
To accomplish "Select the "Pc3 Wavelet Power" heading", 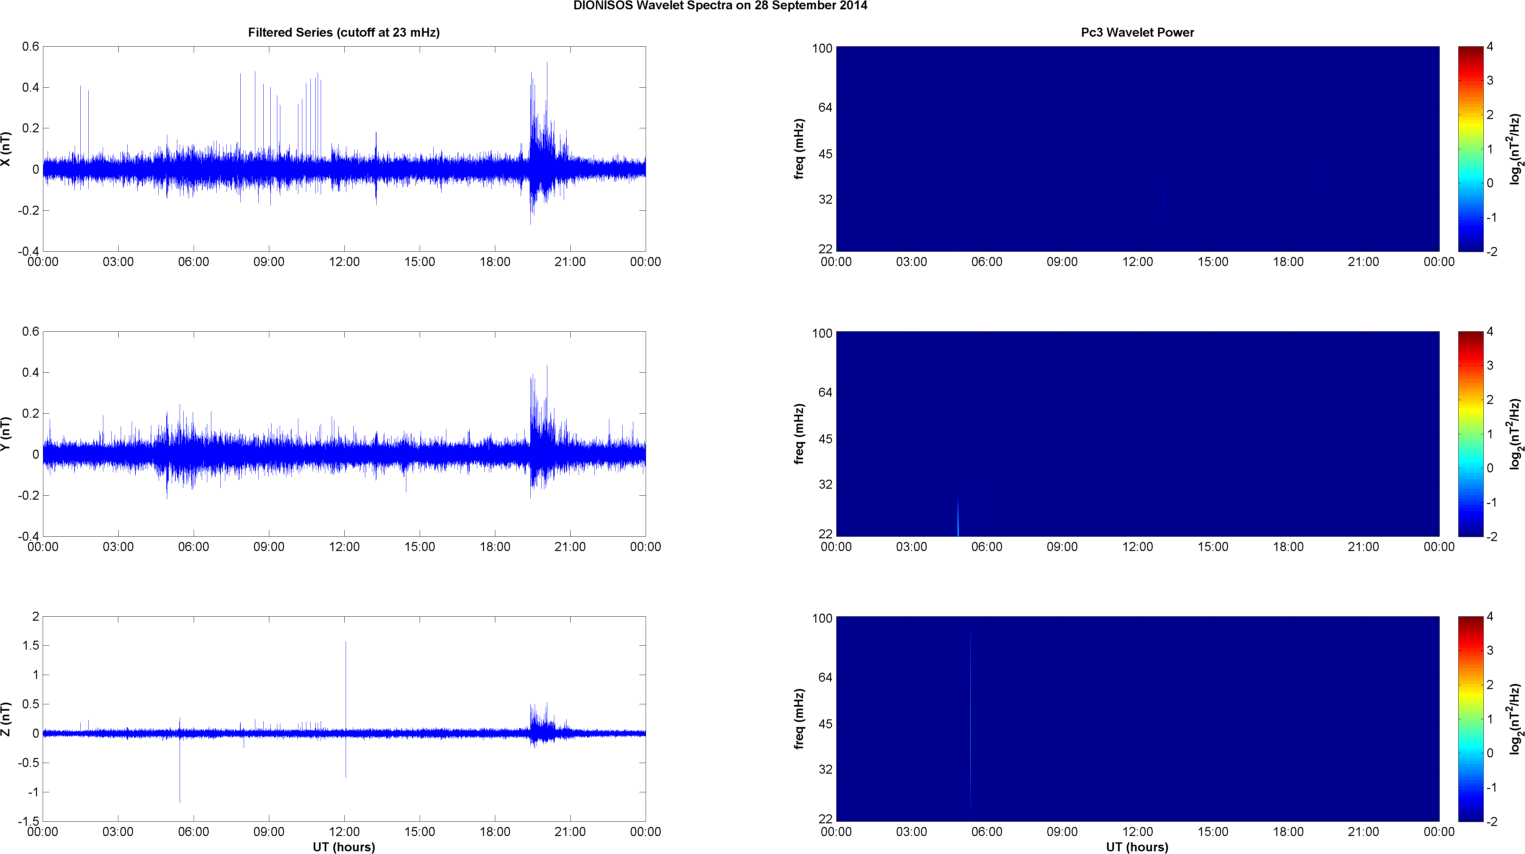I will click(1137, 33).
